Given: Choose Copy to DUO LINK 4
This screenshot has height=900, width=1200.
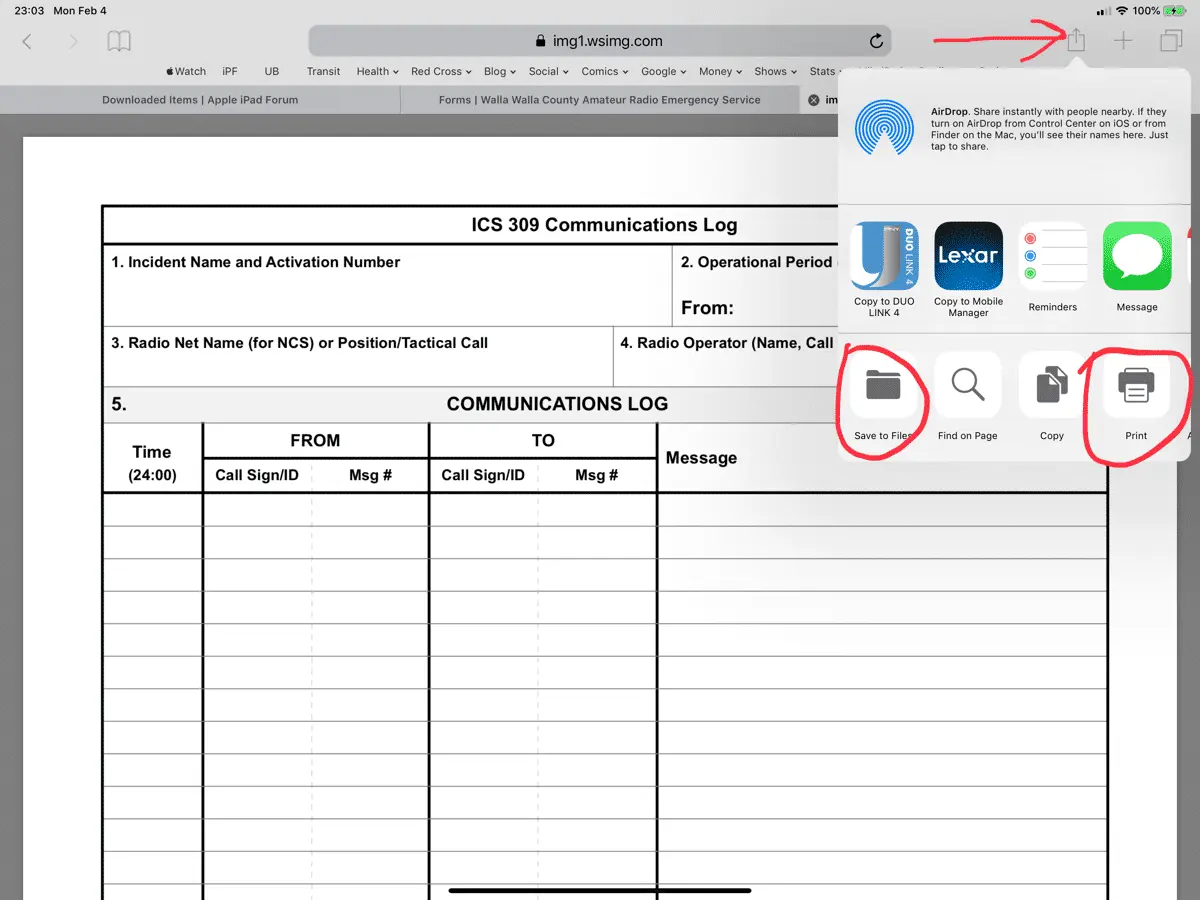Looking at the screenshot, I should [884, 257].
